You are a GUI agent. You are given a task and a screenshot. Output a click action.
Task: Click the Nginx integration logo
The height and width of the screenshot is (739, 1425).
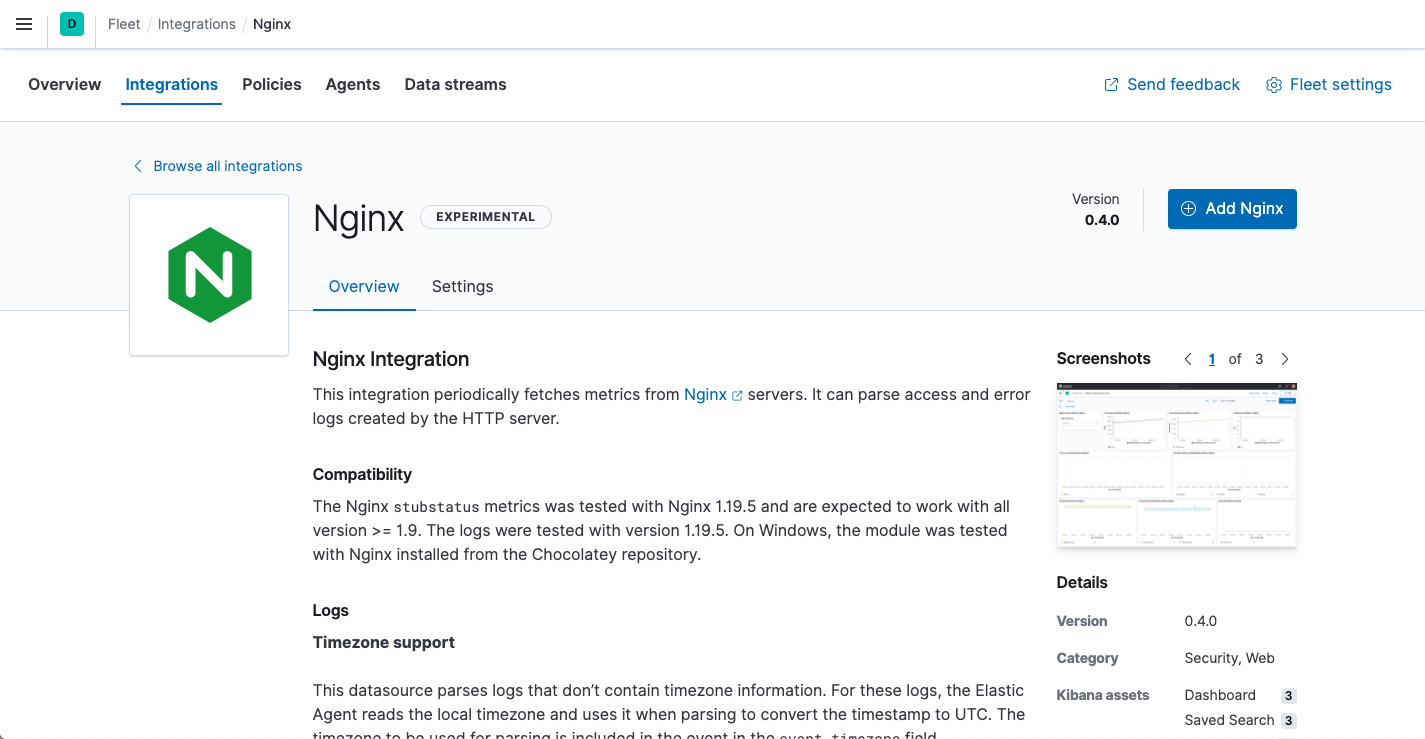(x=209, y=274)
